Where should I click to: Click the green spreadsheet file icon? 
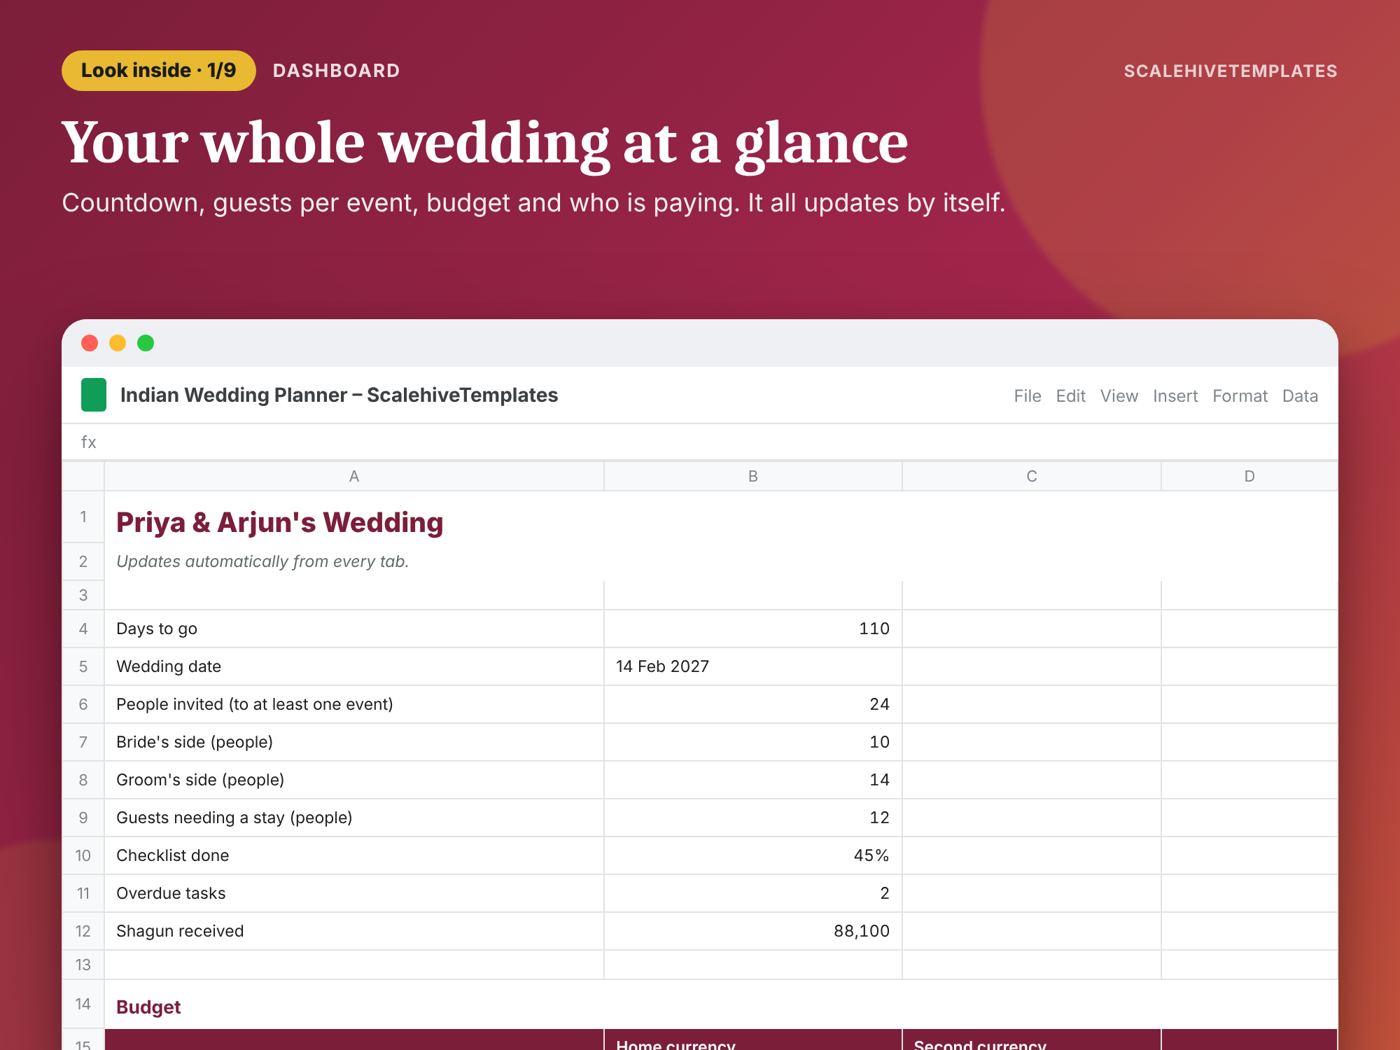pyautogui.click(x=93, y=395)
